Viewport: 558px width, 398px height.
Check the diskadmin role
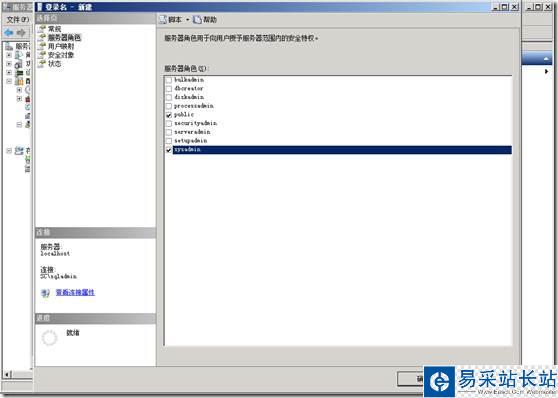click(x=169, y=97)
